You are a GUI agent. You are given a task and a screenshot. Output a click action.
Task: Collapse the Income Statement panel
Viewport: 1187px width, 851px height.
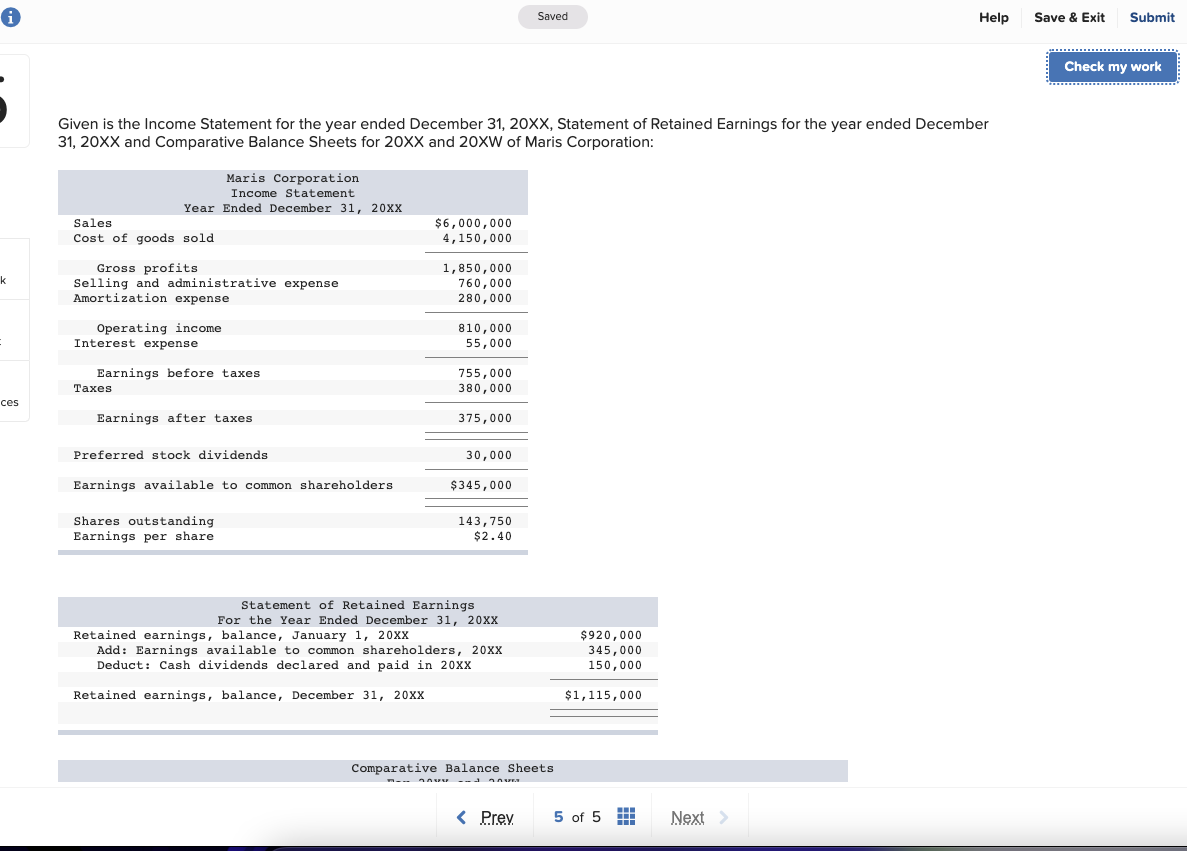[293, 193]
